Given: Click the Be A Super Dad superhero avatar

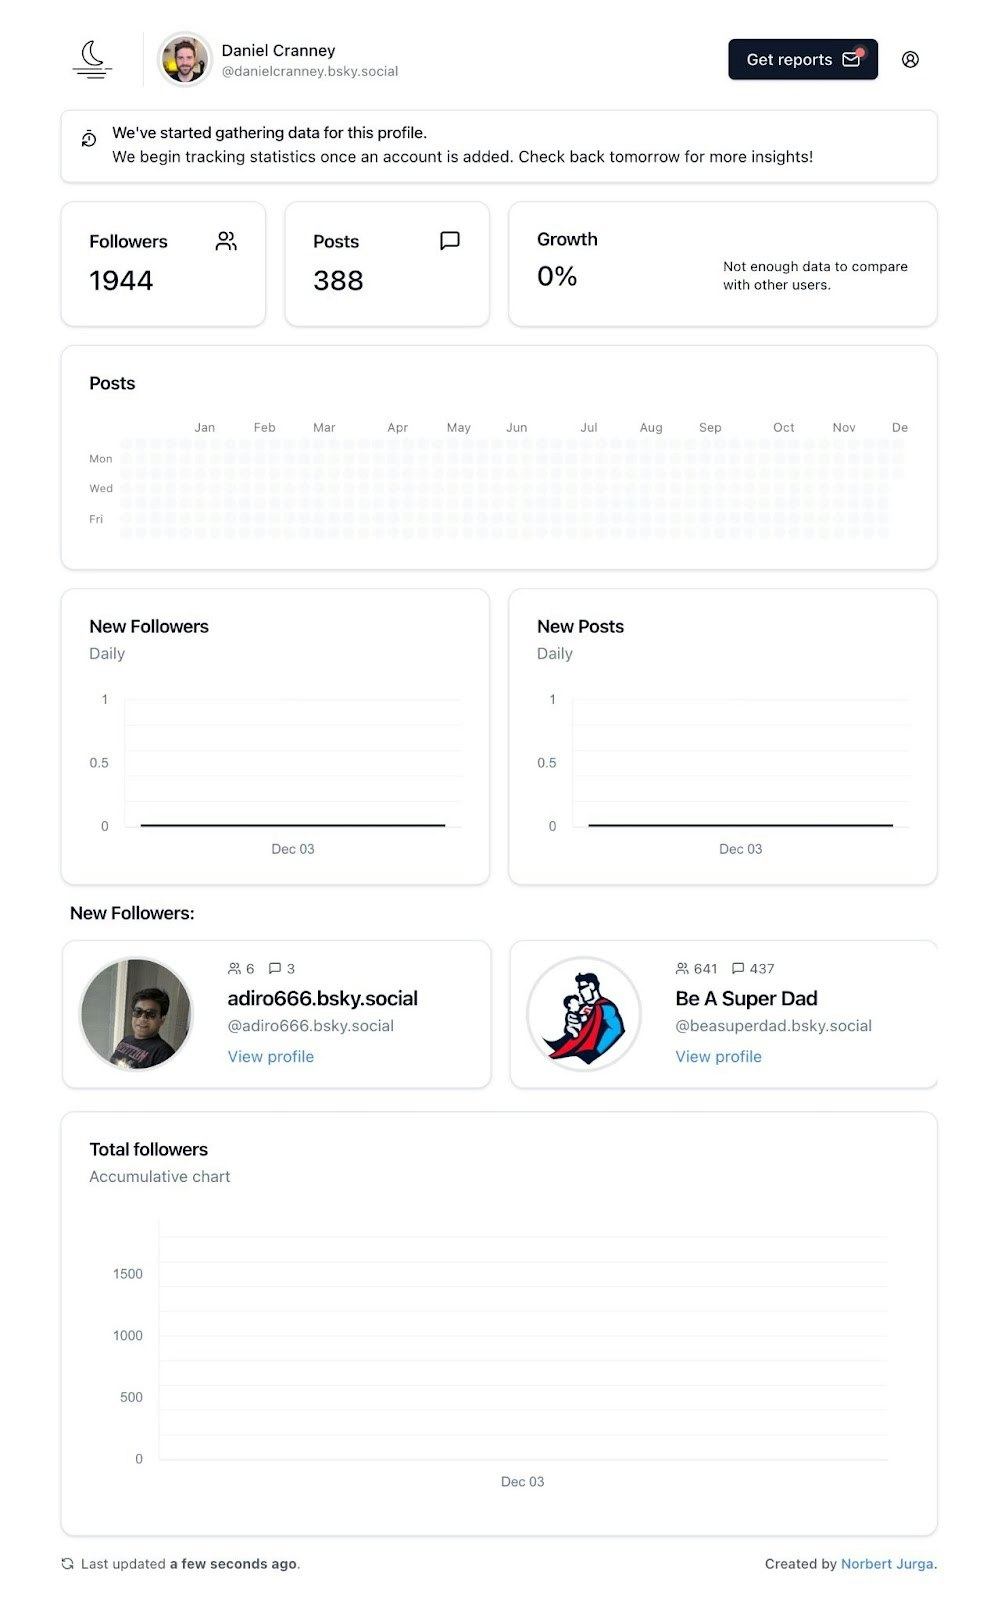Looking at the screenshot, I should point(584,1013).
